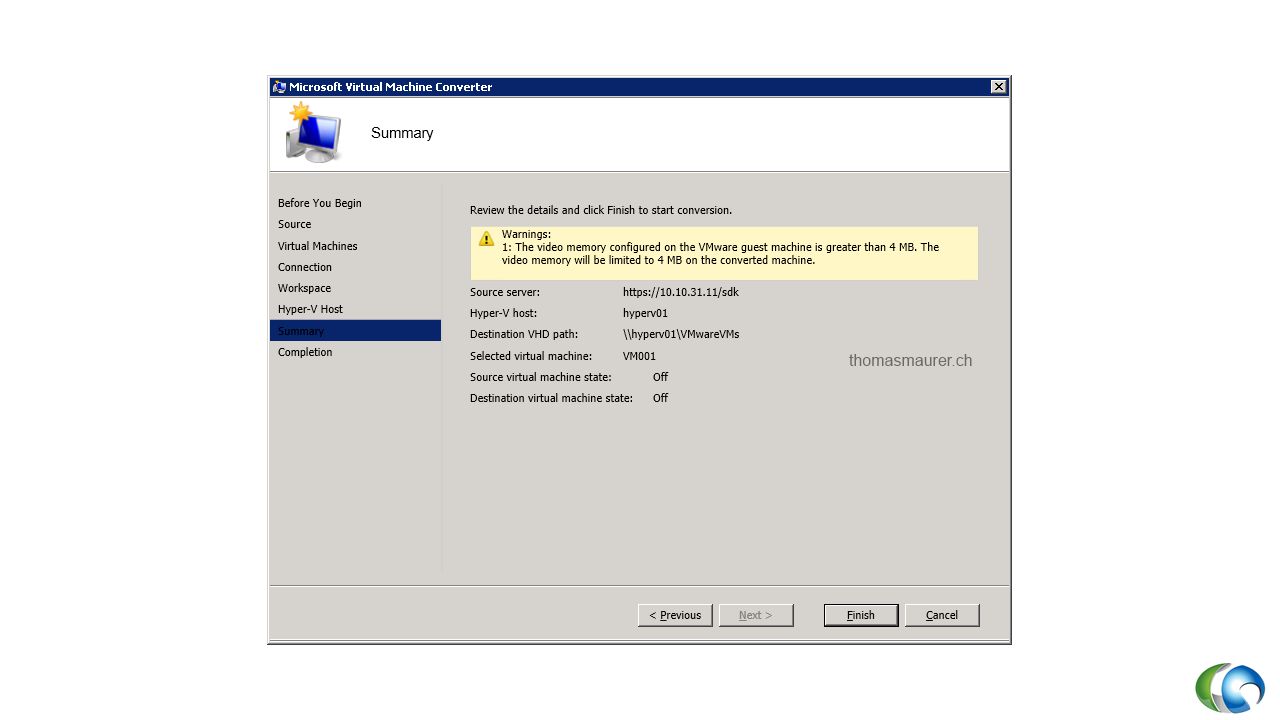Viewport: 1280px width, 720px height.
Task: Click the Finish button to start conversion
Action: [861, 615]
